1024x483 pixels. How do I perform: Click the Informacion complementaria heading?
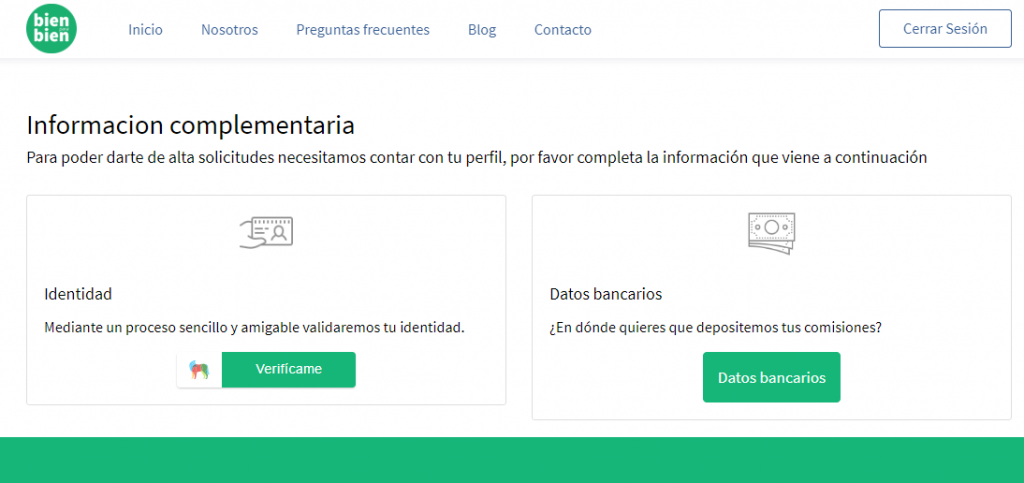tap(191, 125)
